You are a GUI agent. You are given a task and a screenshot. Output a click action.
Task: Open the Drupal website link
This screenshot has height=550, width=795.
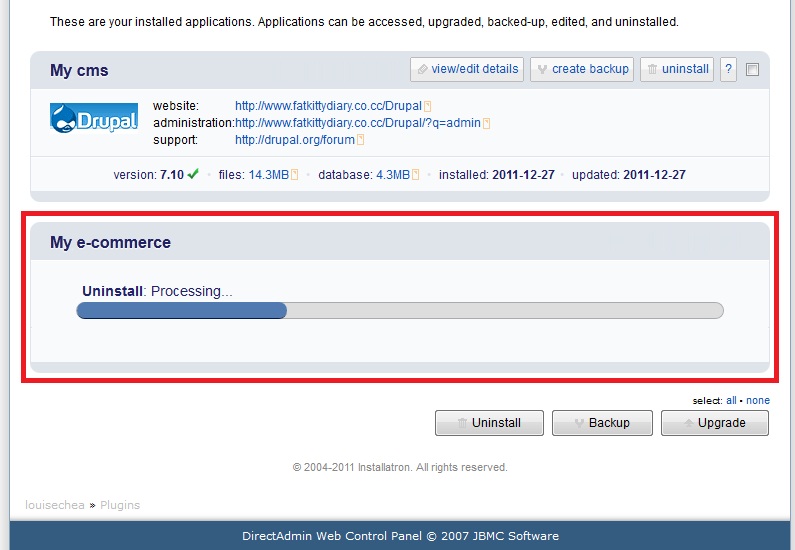pos(328,106)
